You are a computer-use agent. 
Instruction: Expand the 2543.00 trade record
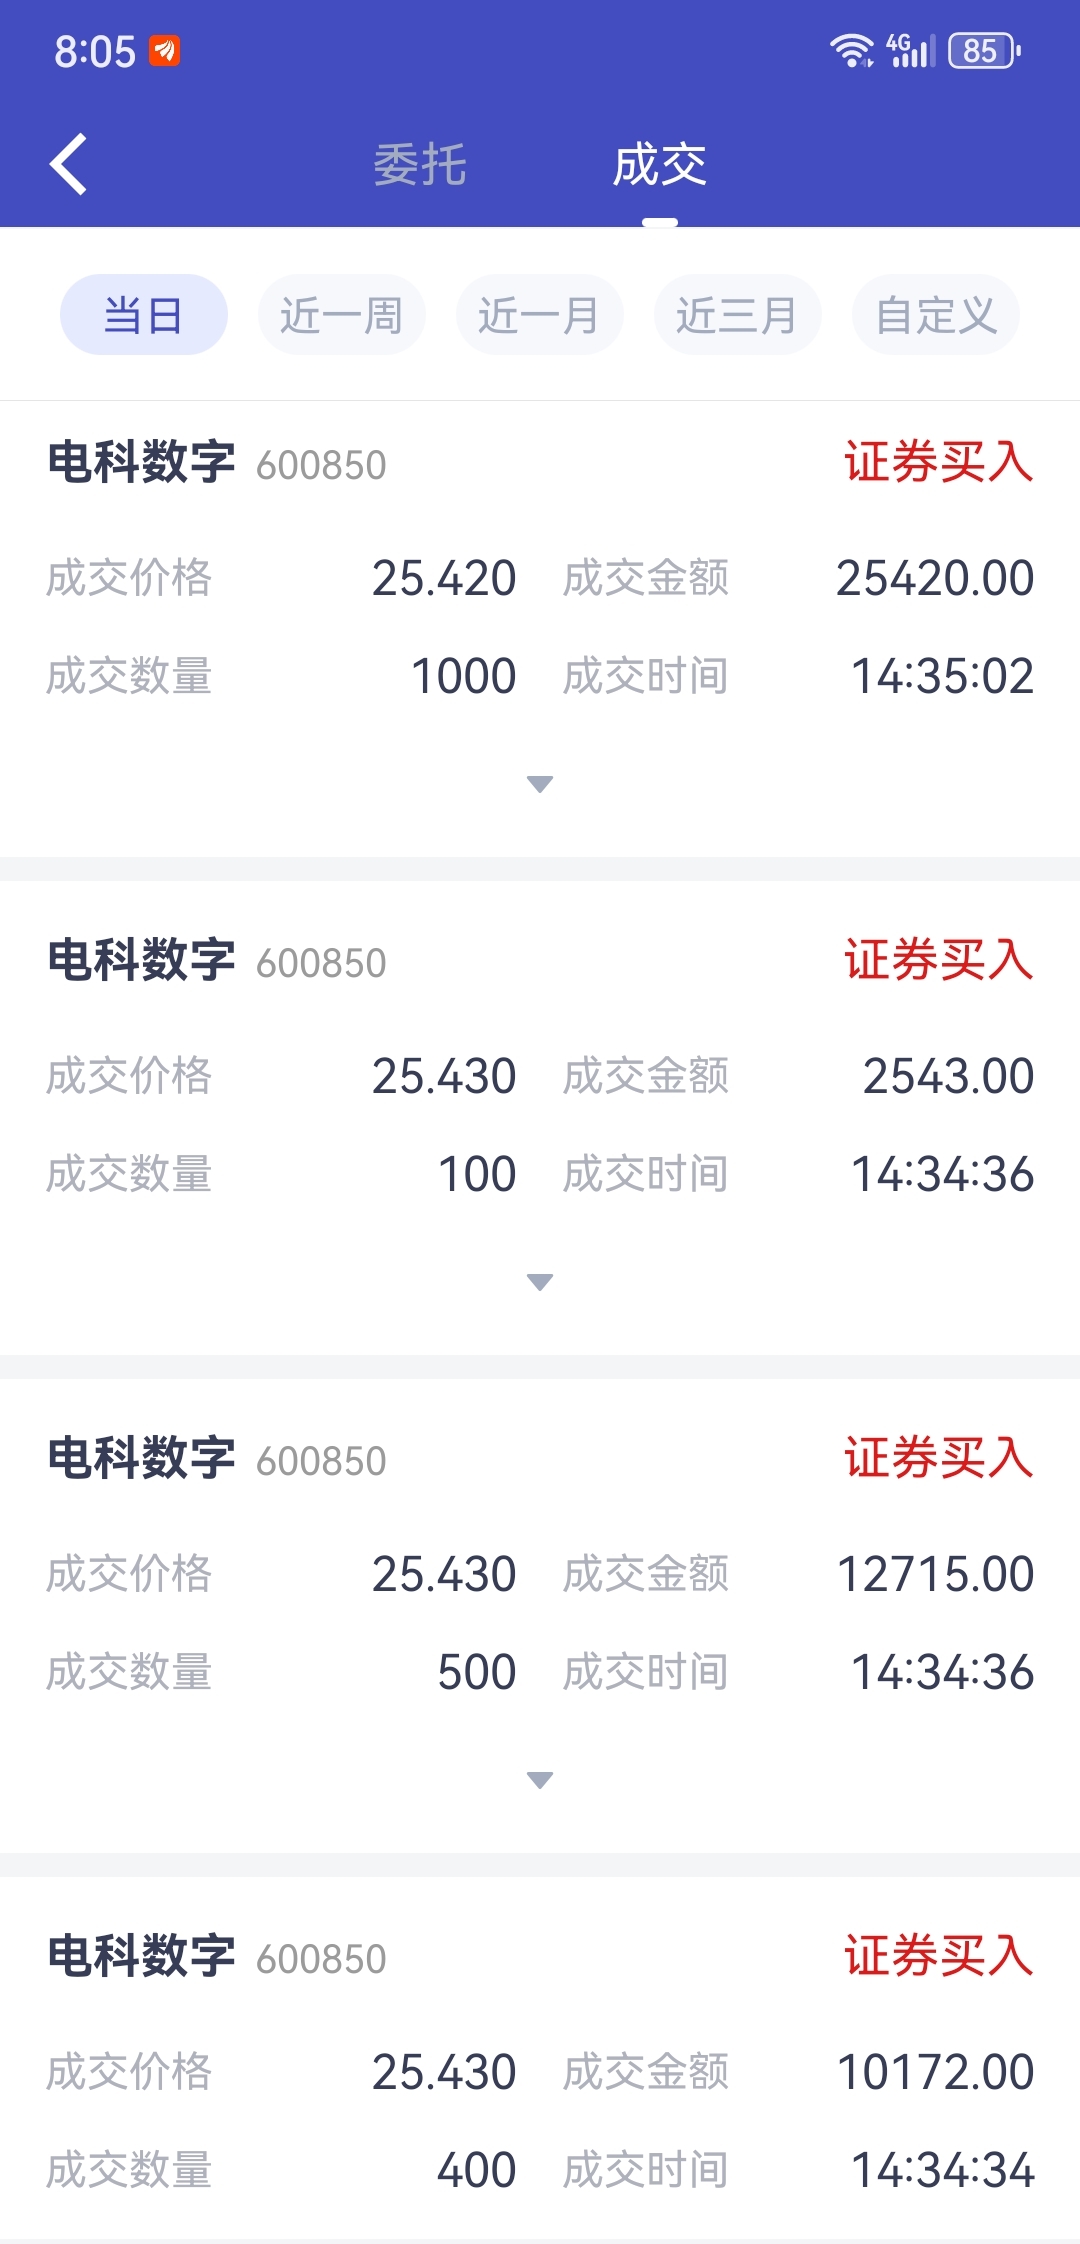click(540, 1282)
